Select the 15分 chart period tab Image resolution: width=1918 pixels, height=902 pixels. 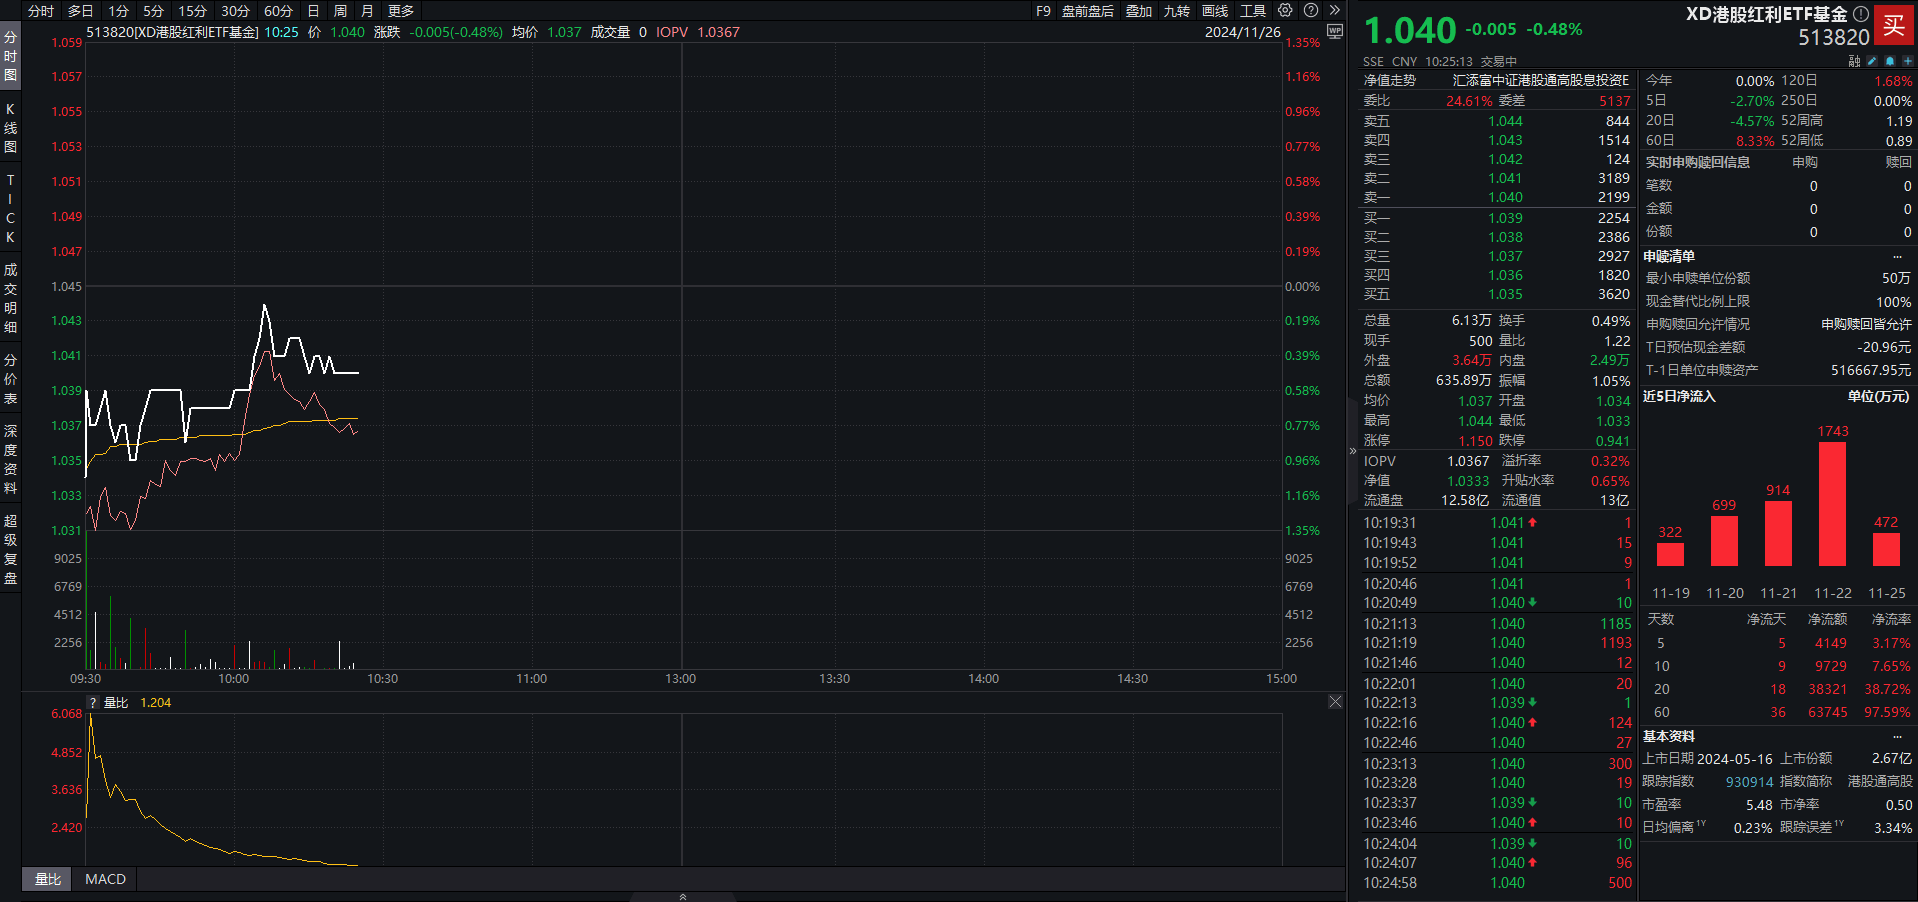[192, 11]
